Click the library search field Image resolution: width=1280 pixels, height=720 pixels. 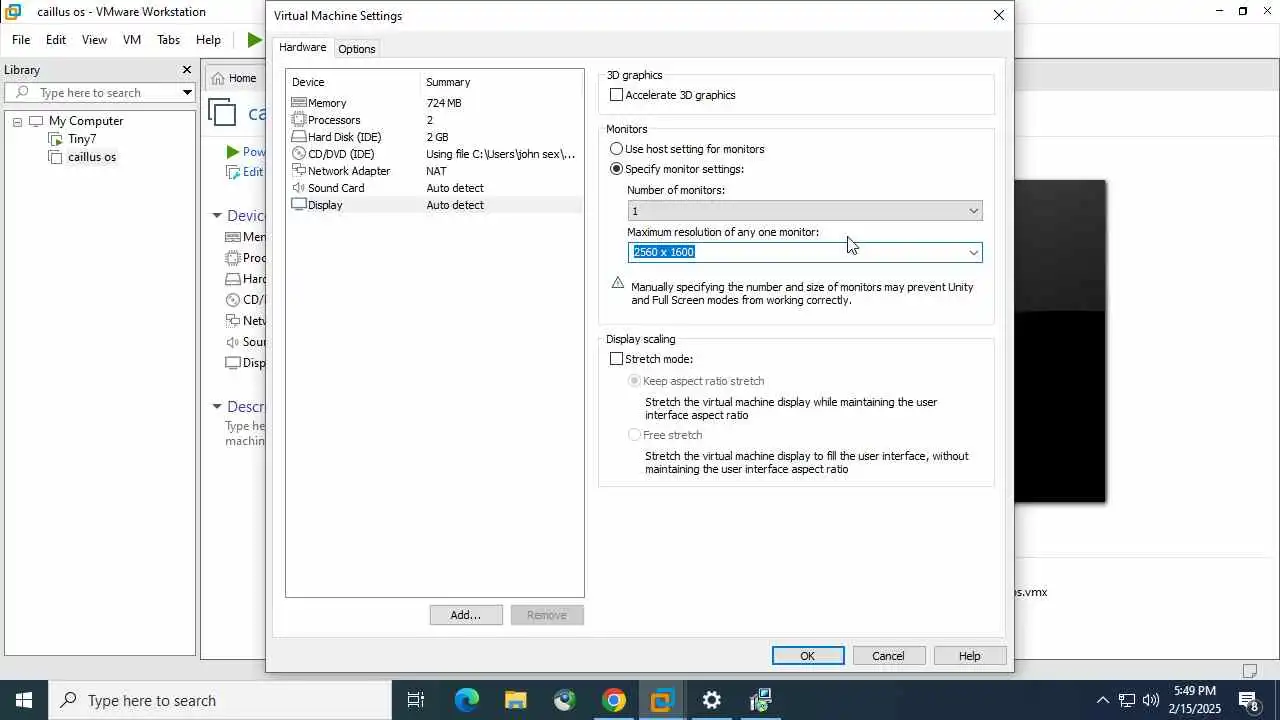click(x=98, y=92)
